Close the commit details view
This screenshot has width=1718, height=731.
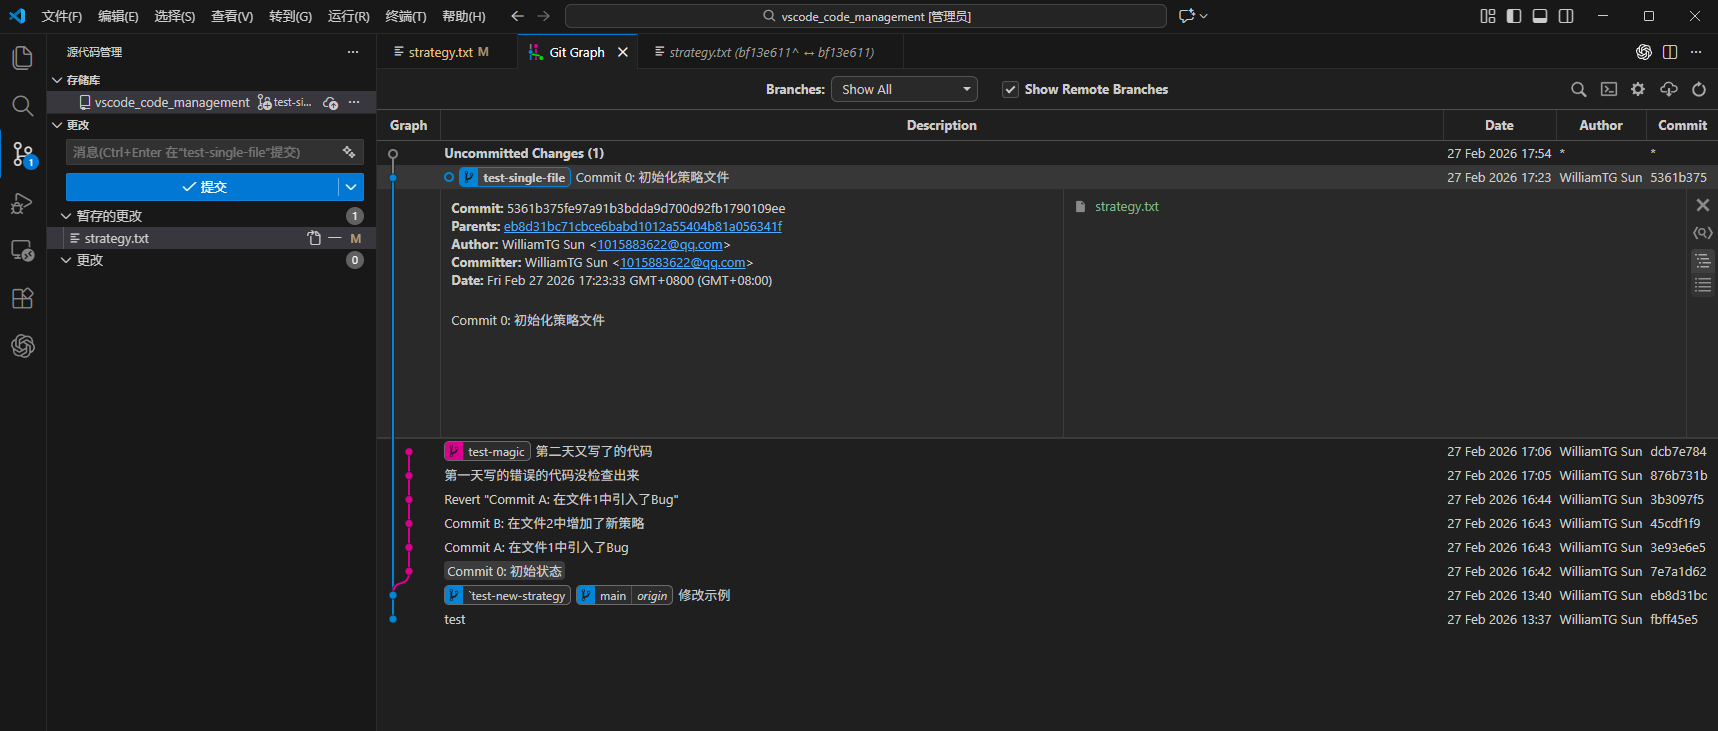(1703, 205)
